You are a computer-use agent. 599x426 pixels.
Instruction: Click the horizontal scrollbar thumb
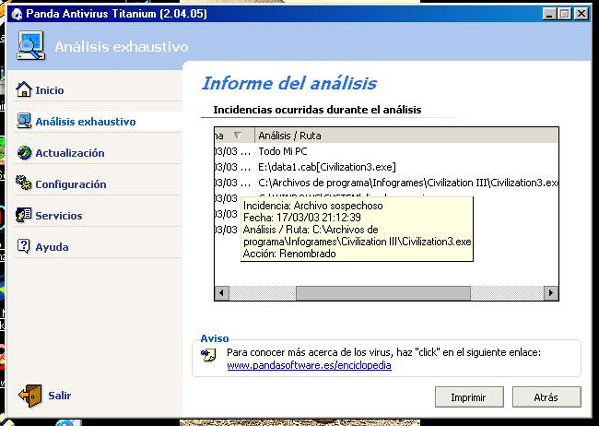pos(383,293)
